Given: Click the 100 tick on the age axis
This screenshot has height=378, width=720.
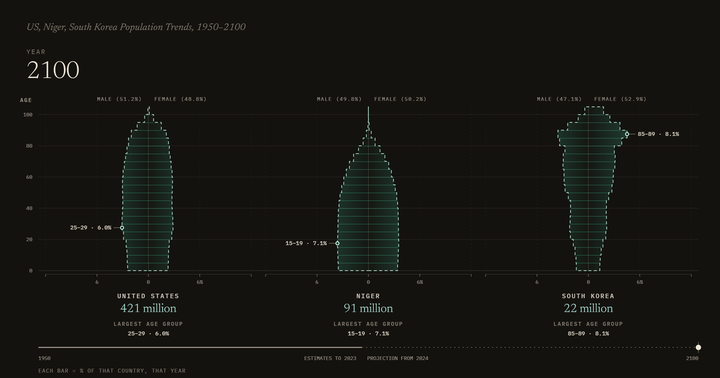Looking at the screenshot, I should click(x=28, y=114).
